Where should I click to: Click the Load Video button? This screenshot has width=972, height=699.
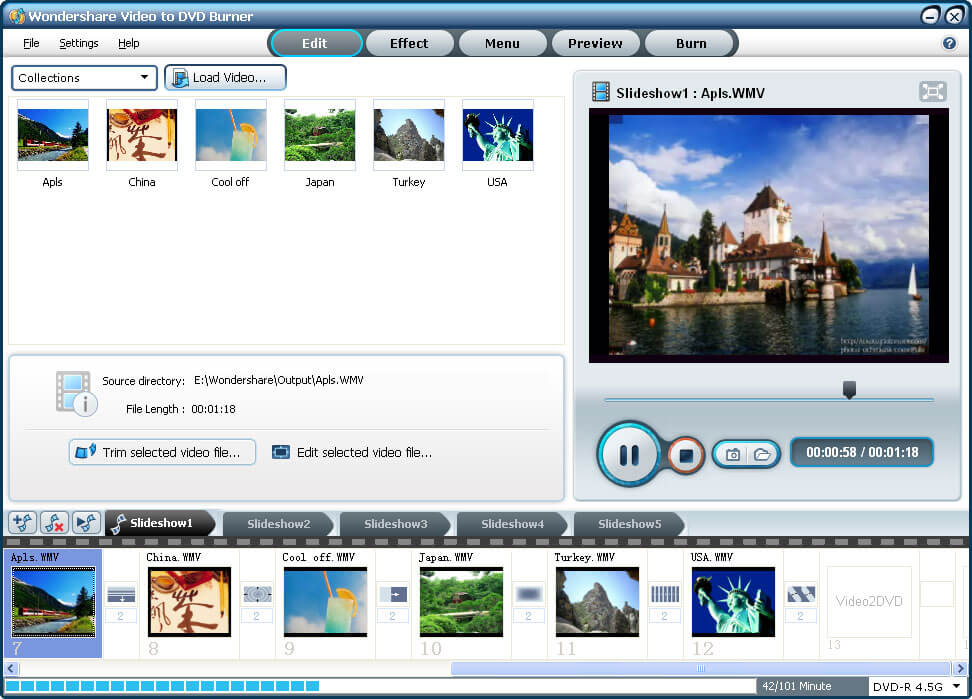(226, 78)
